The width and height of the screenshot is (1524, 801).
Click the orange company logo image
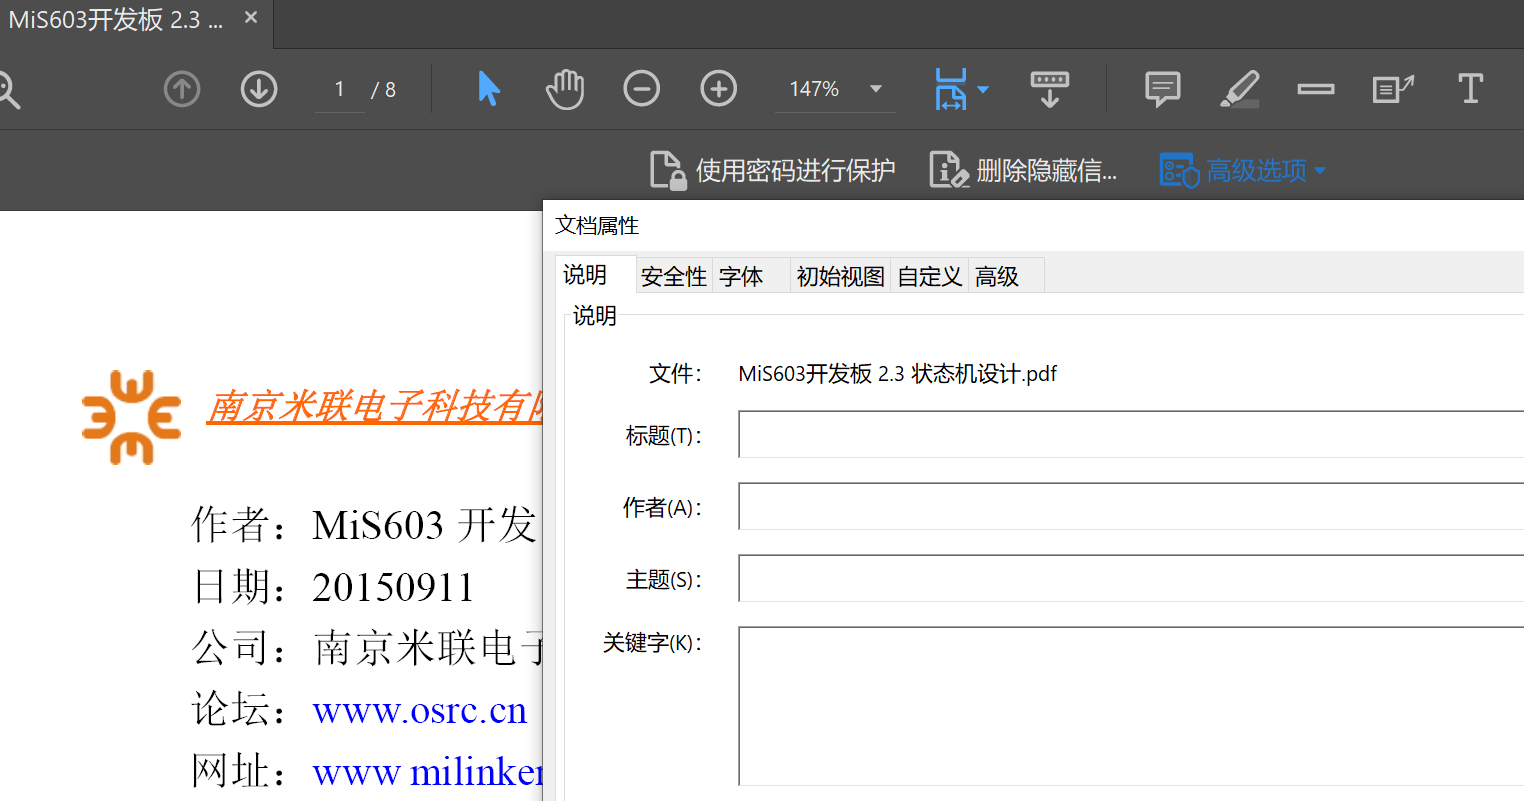(x=131, y=417)
